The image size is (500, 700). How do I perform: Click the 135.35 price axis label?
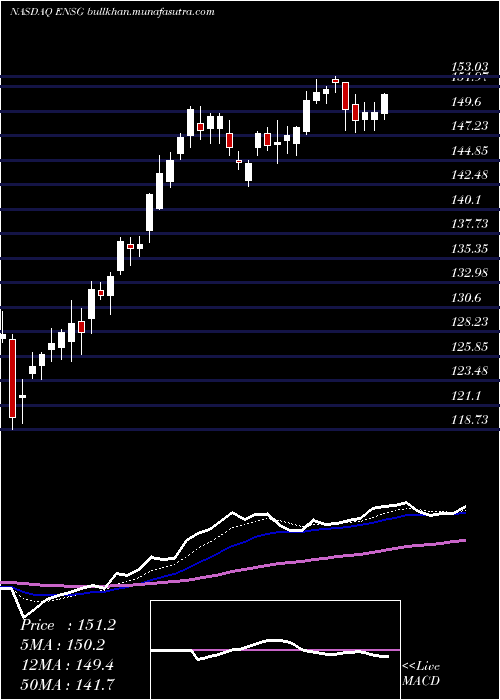tap(469, 248)
